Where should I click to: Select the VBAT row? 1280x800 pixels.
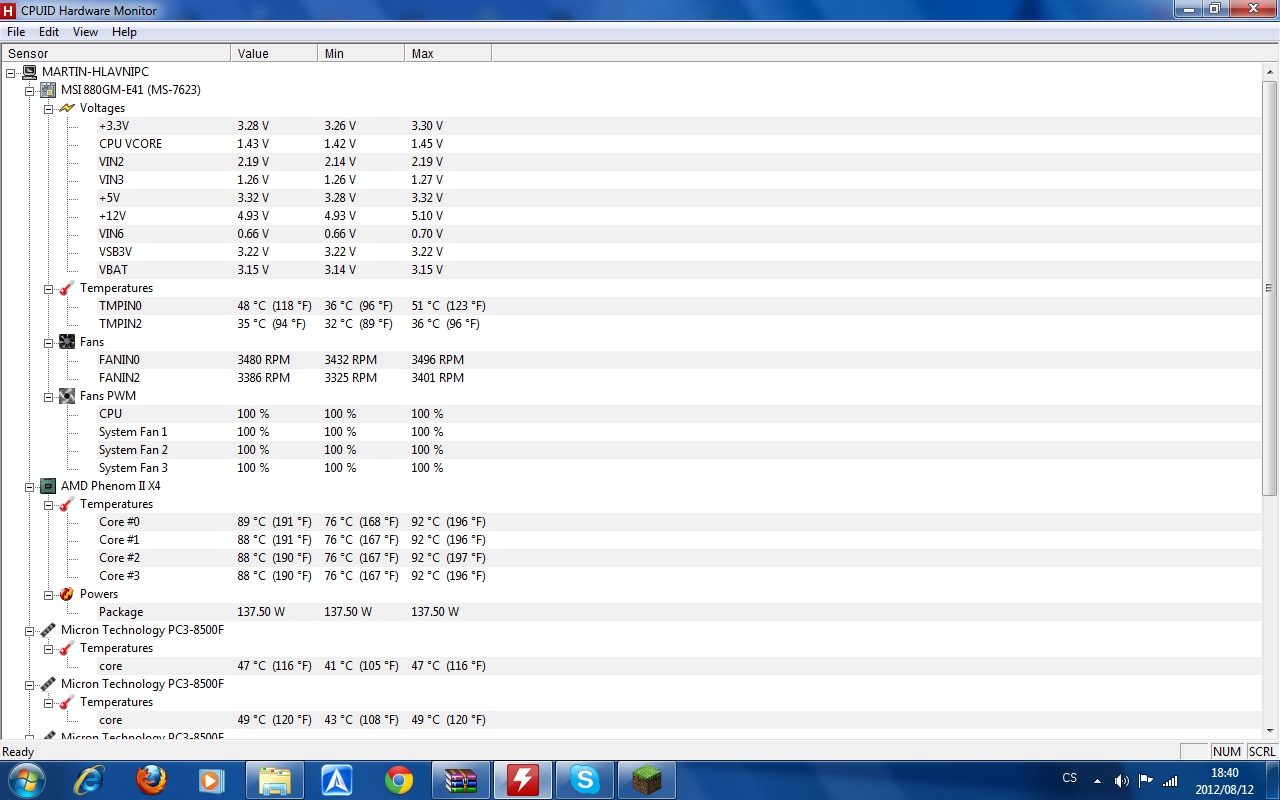pyautogui.click(x=631, y=270)
